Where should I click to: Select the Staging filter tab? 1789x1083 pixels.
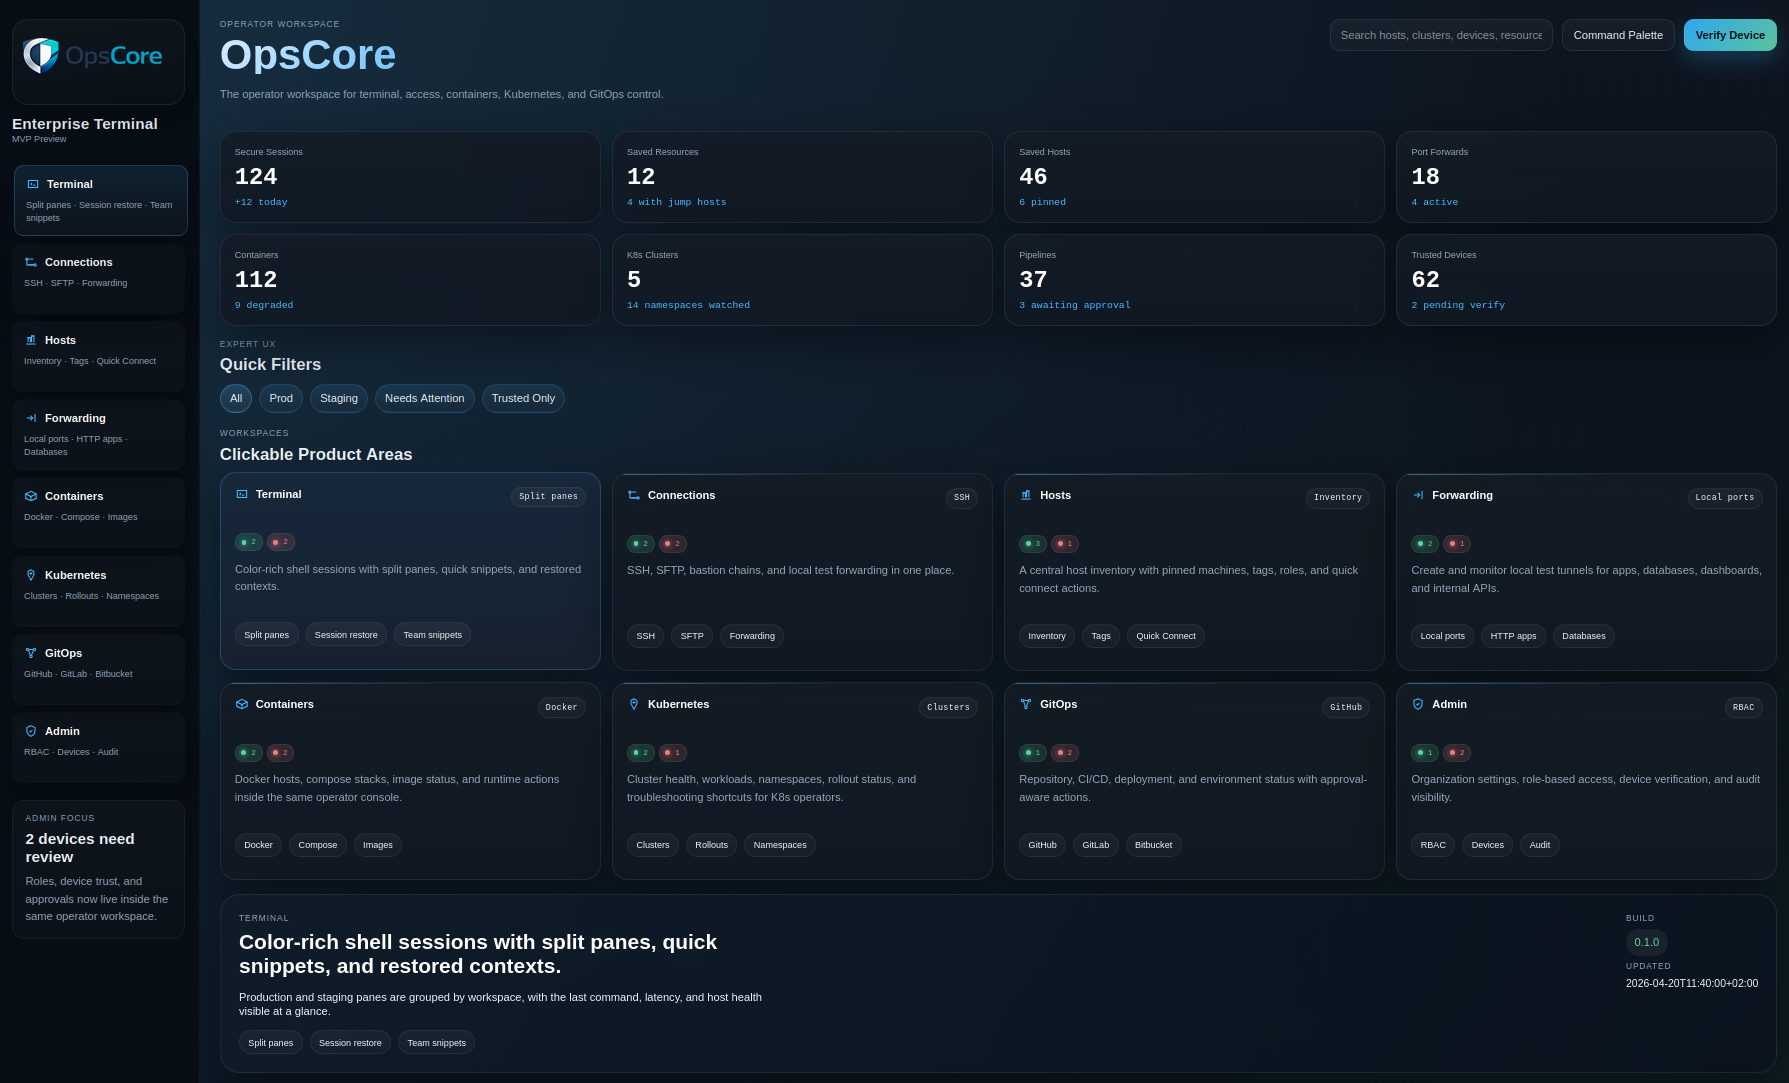tap(338, 398)
